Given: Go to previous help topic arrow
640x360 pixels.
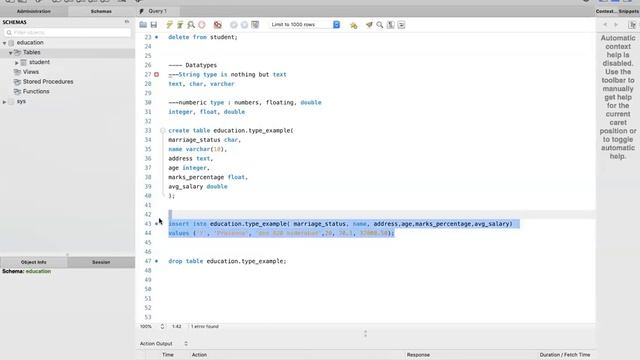Looking at the screenshot, I should [605, 25].
